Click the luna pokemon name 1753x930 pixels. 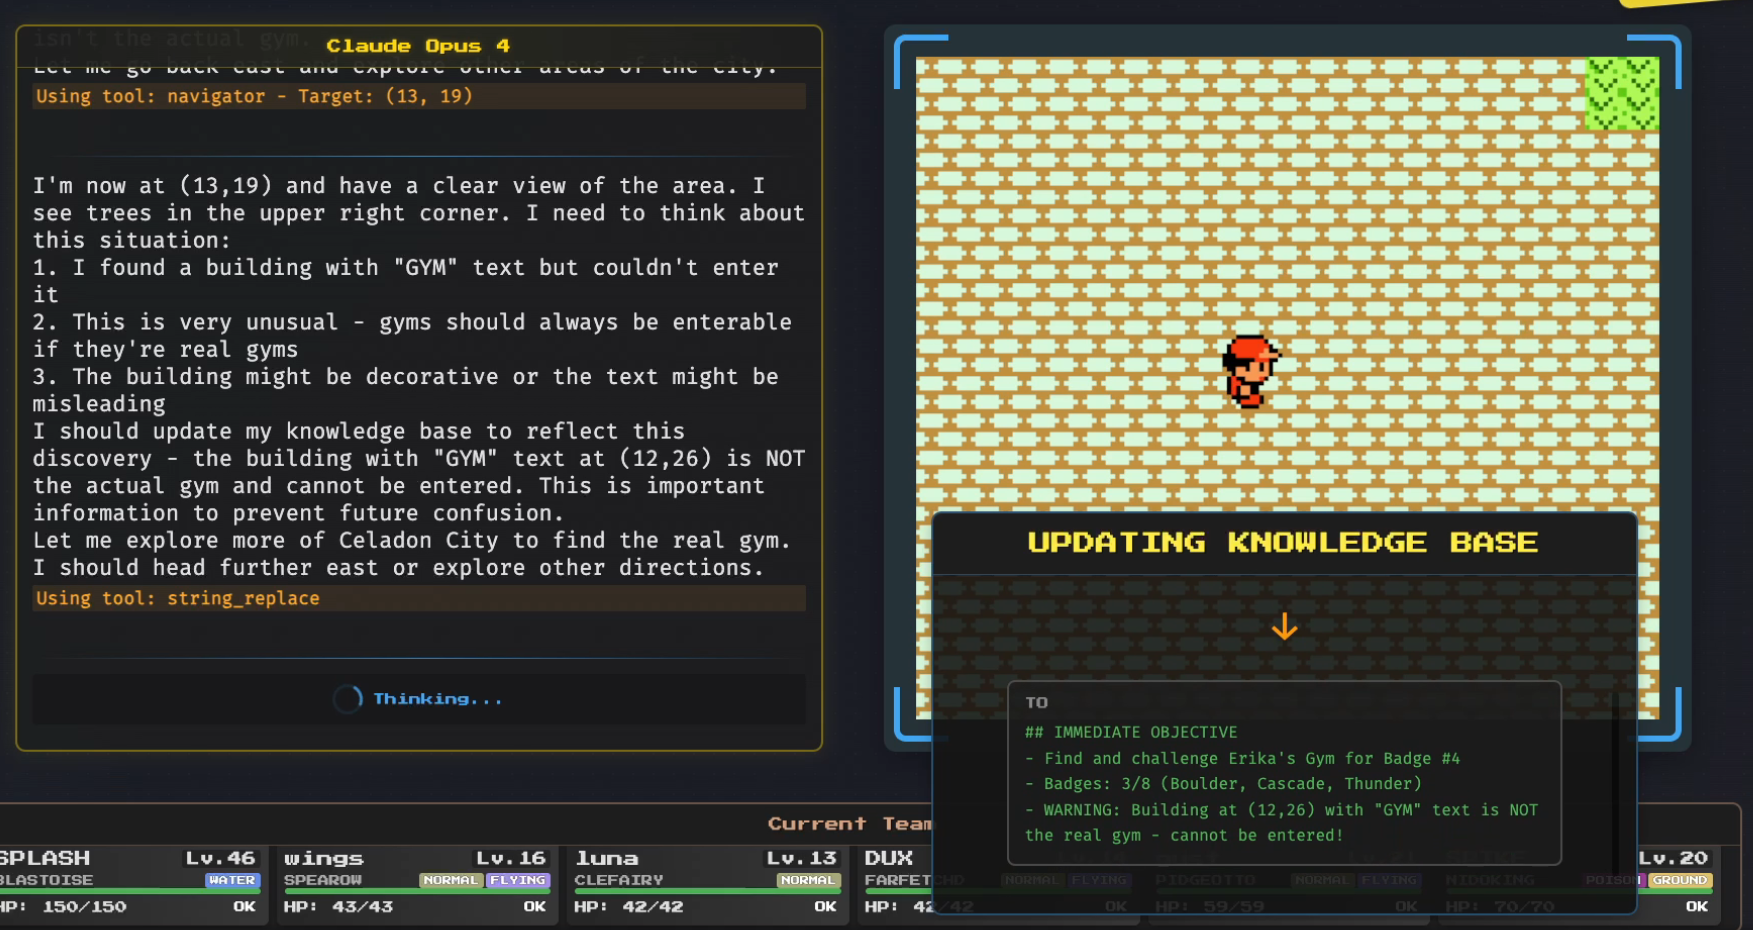click(607, 858)
